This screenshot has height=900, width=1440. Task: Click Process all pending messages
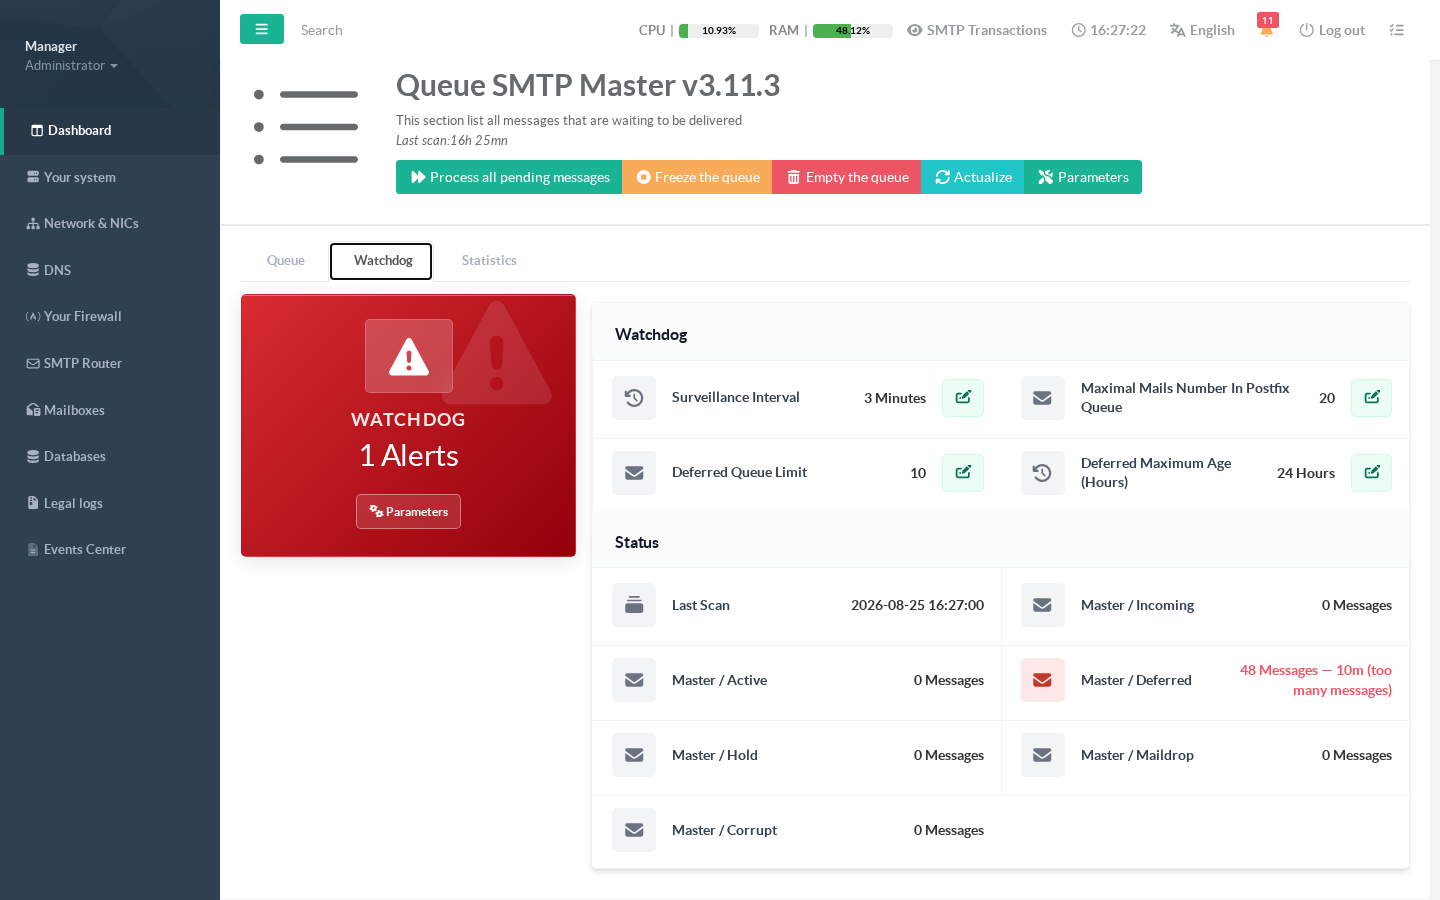pyautogui.click(x=509, y=177)
